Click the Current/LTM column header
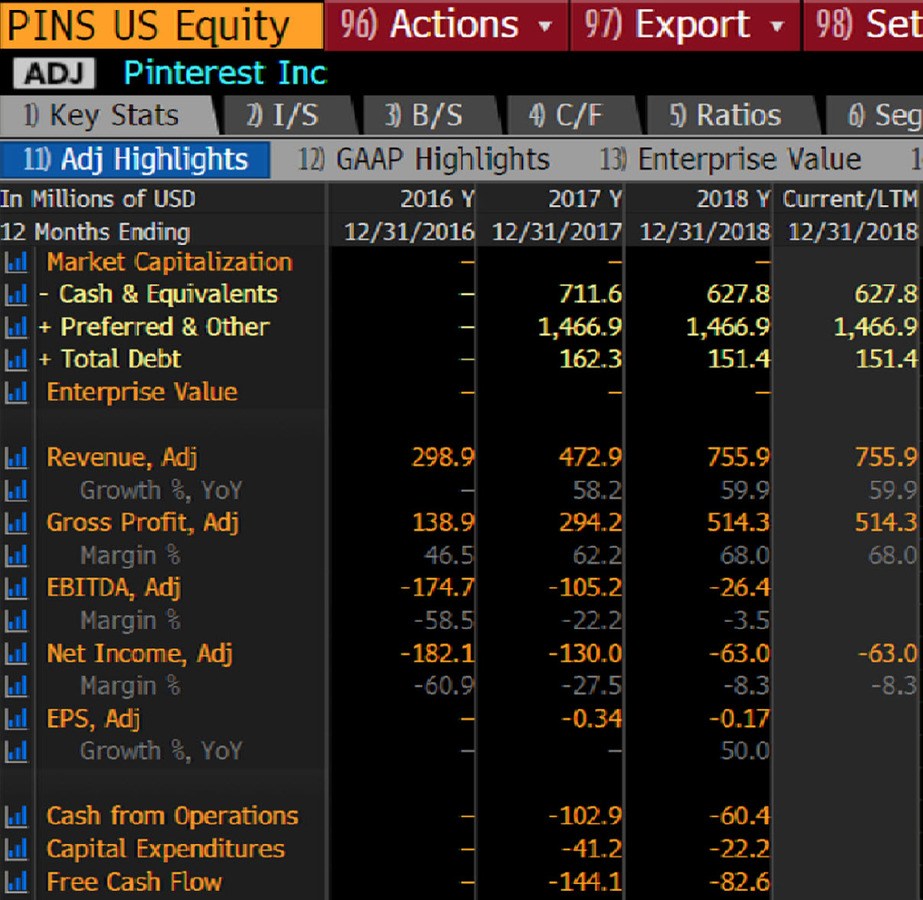The height and width of the screenshot is (900, 923). point(850,199)
